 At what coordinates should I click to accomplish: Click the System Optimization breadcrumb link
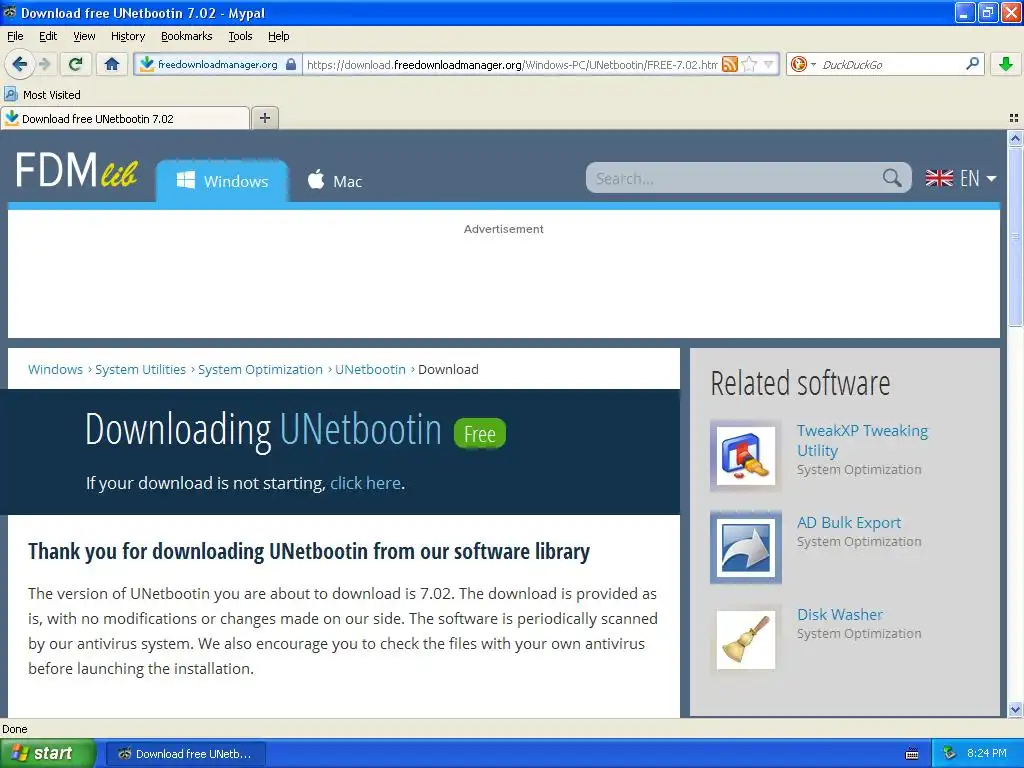click(x=261, y=369)
